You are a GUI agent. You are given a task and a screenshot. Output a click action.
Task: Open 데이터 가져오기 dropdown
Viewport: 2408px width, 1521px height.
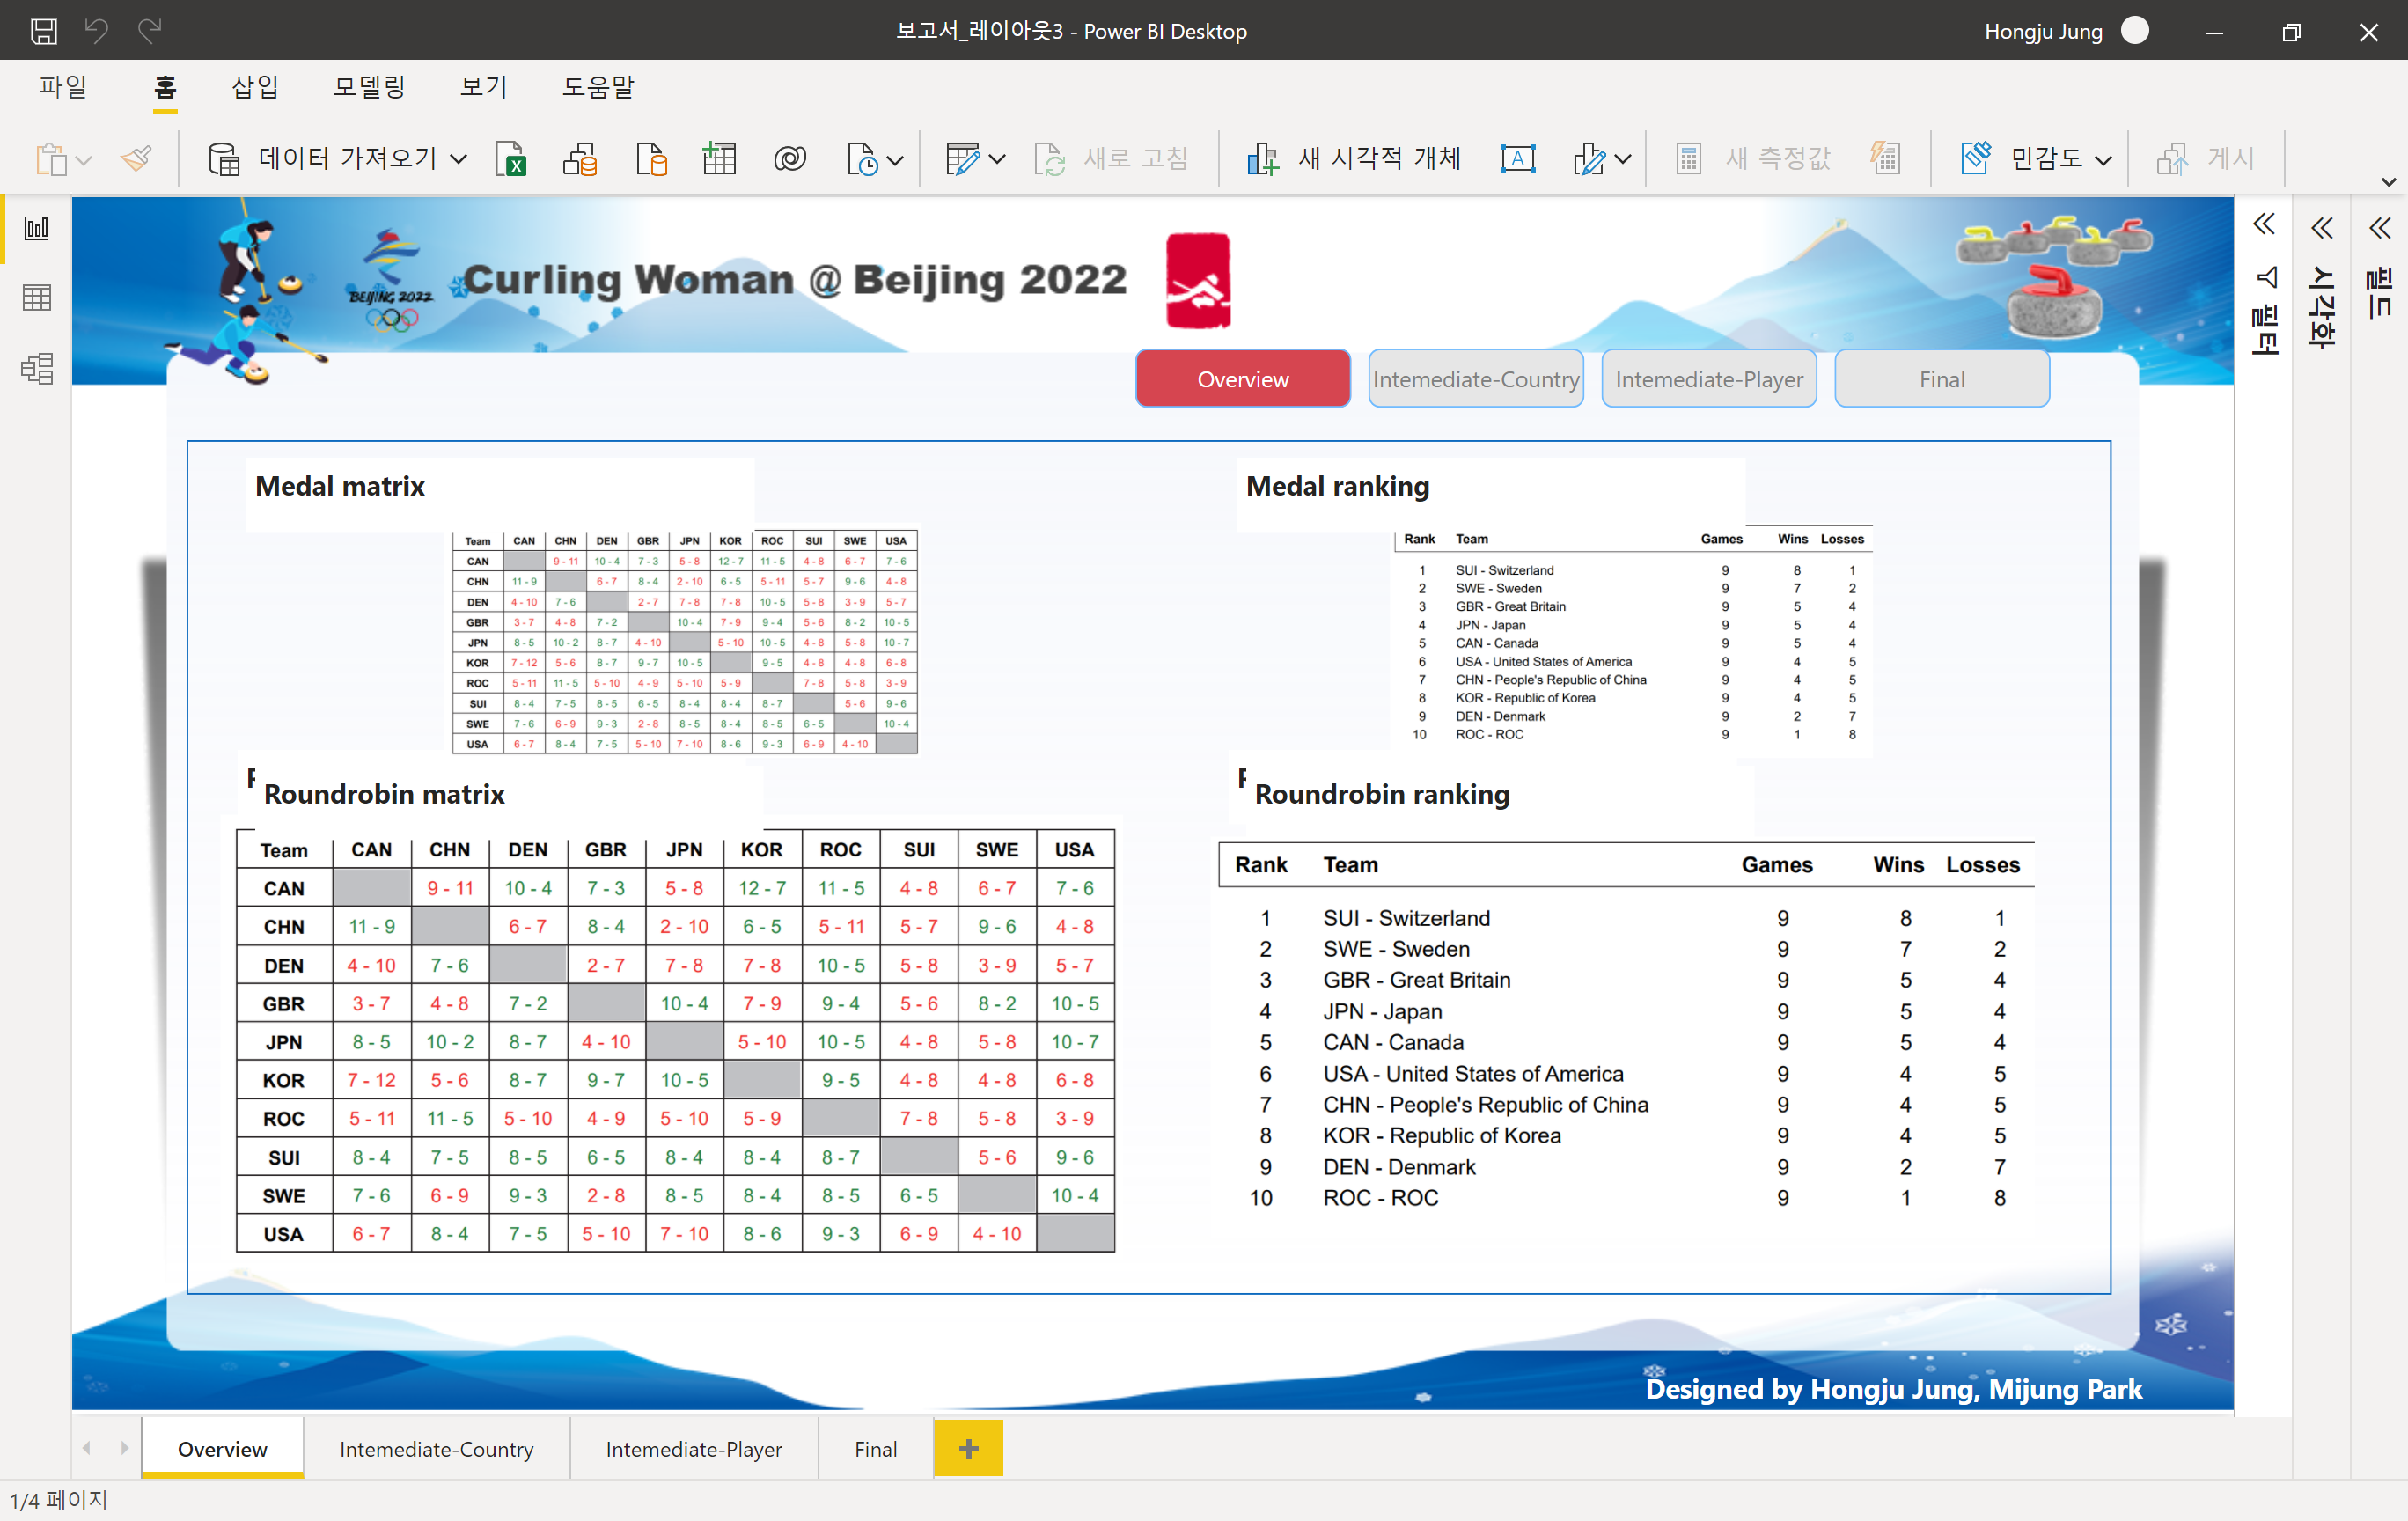tap(458, 159)
